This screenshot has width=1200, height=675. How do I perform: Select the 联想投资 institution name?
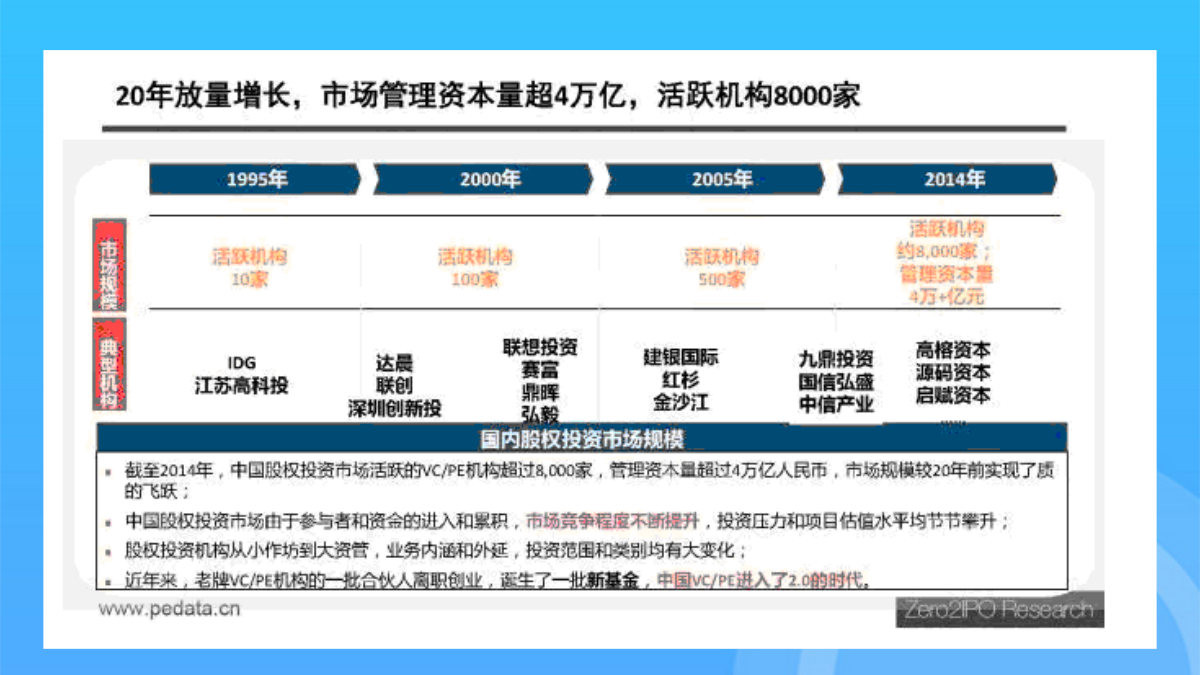coord(540,348)
